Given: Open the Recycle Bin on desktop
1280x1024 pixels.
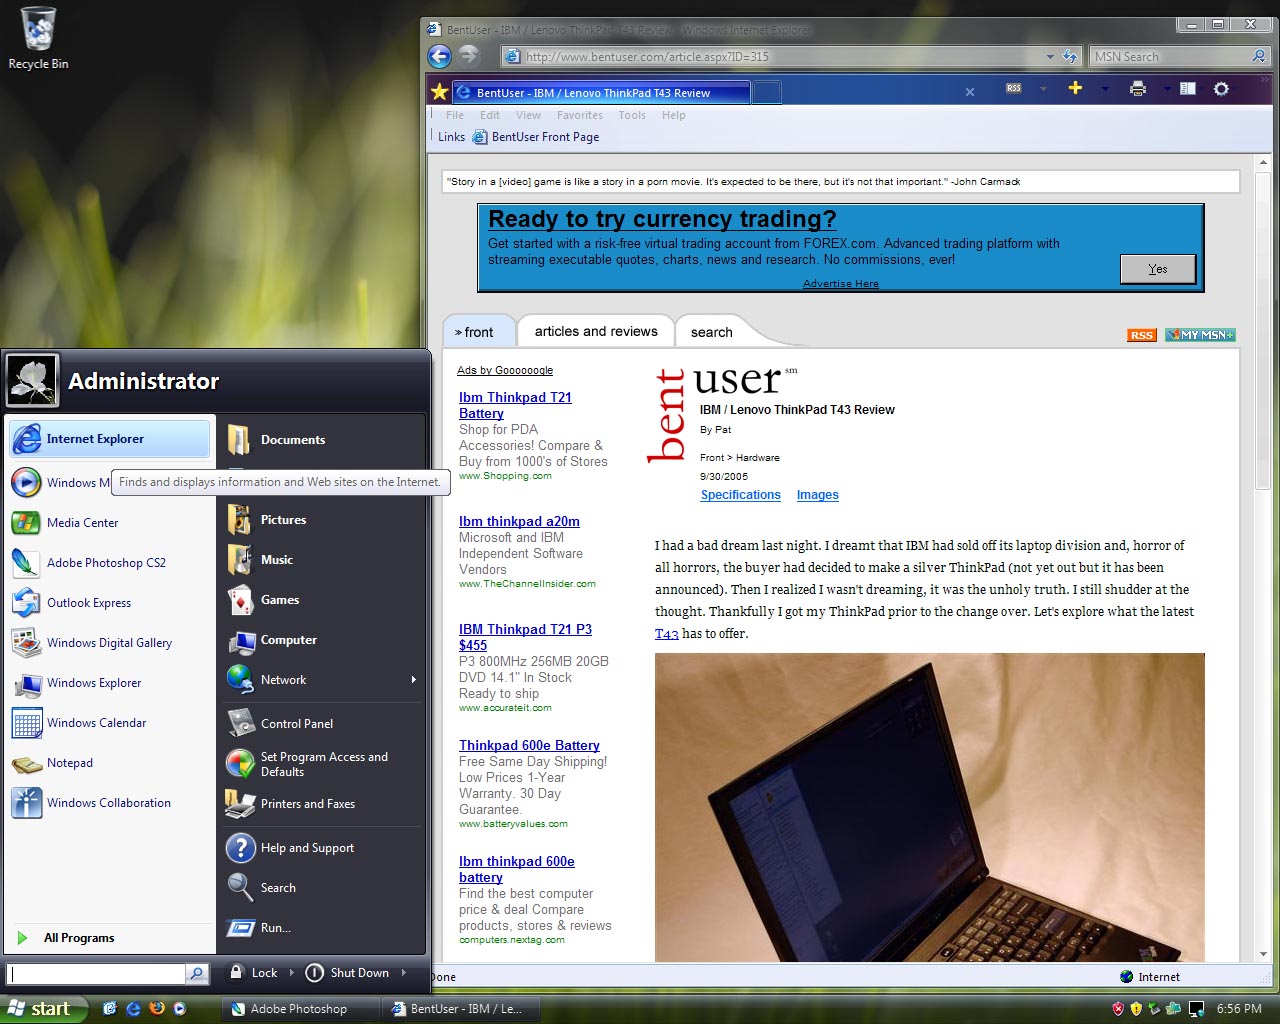Looking at the screenshot, I should pos(38,38).
